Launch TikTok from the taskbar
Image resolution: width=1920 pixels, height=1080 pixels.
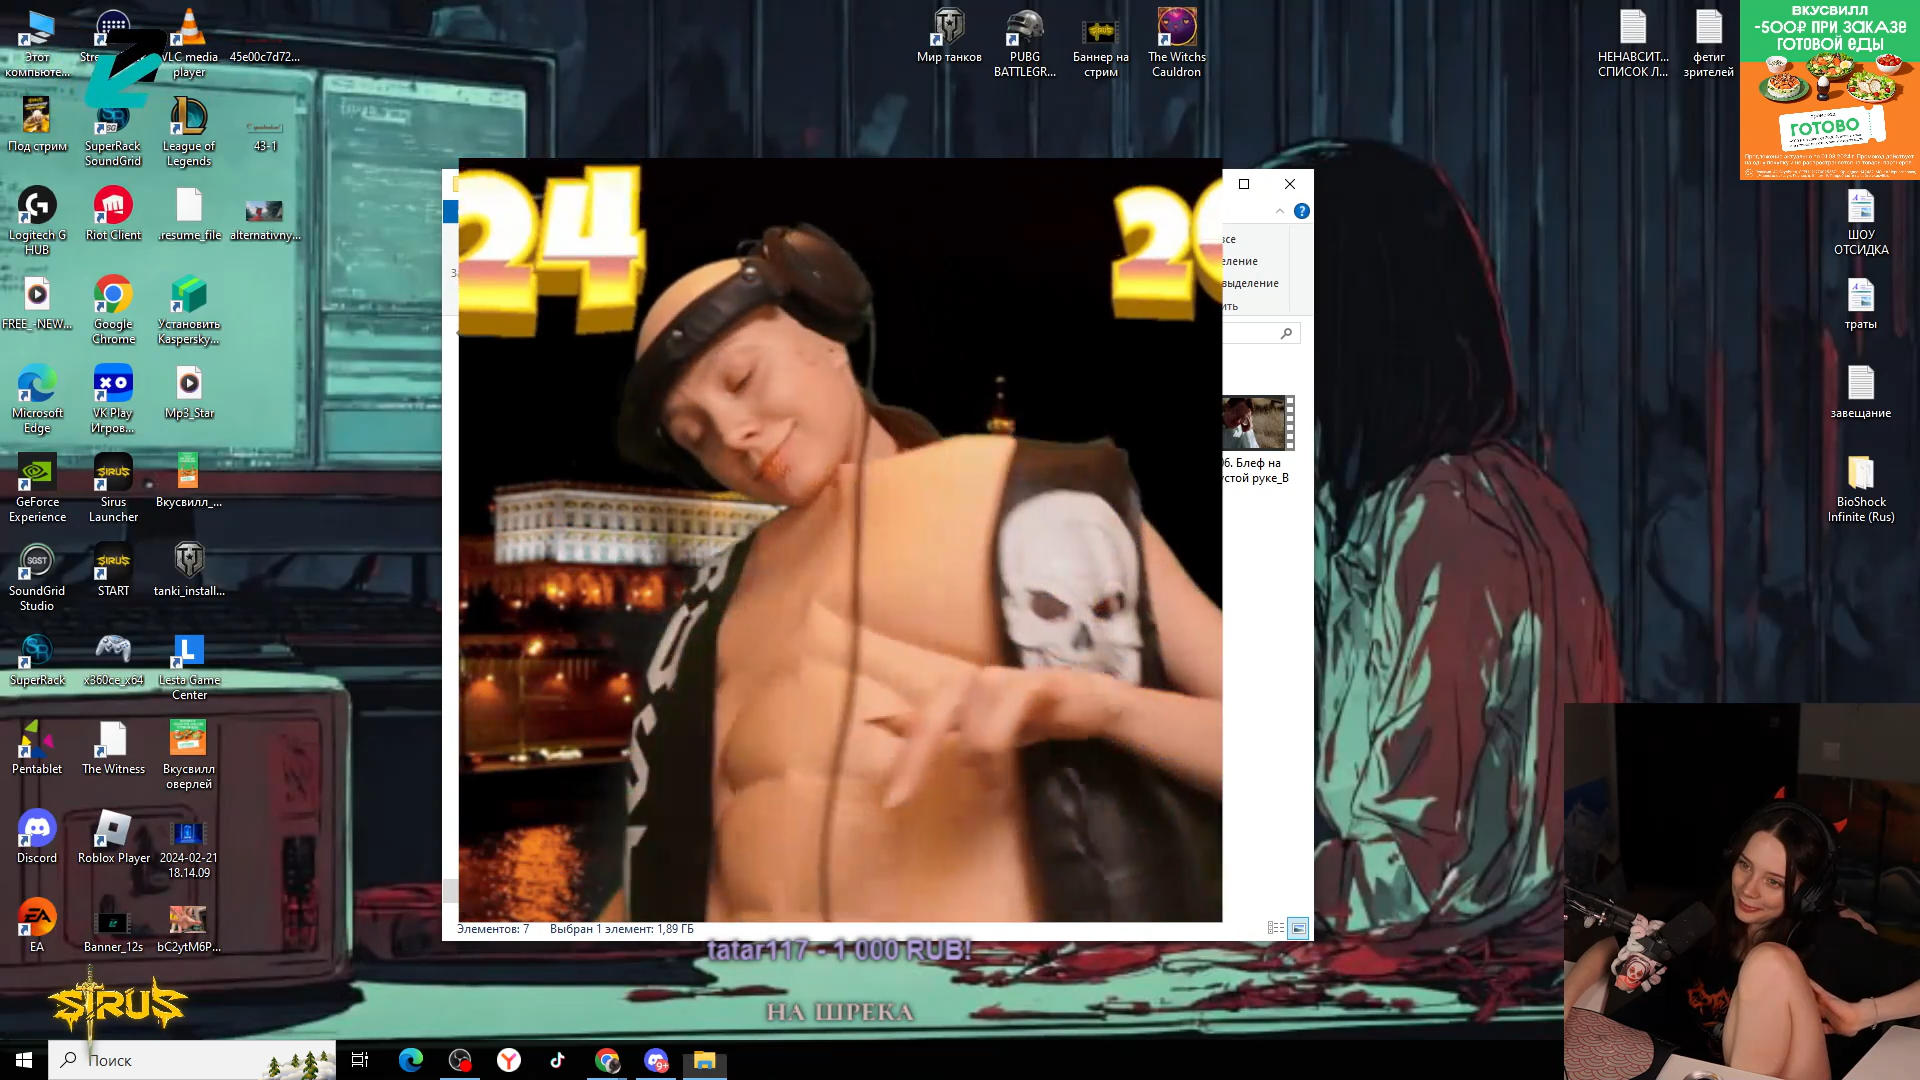[x=558, y=1060]
